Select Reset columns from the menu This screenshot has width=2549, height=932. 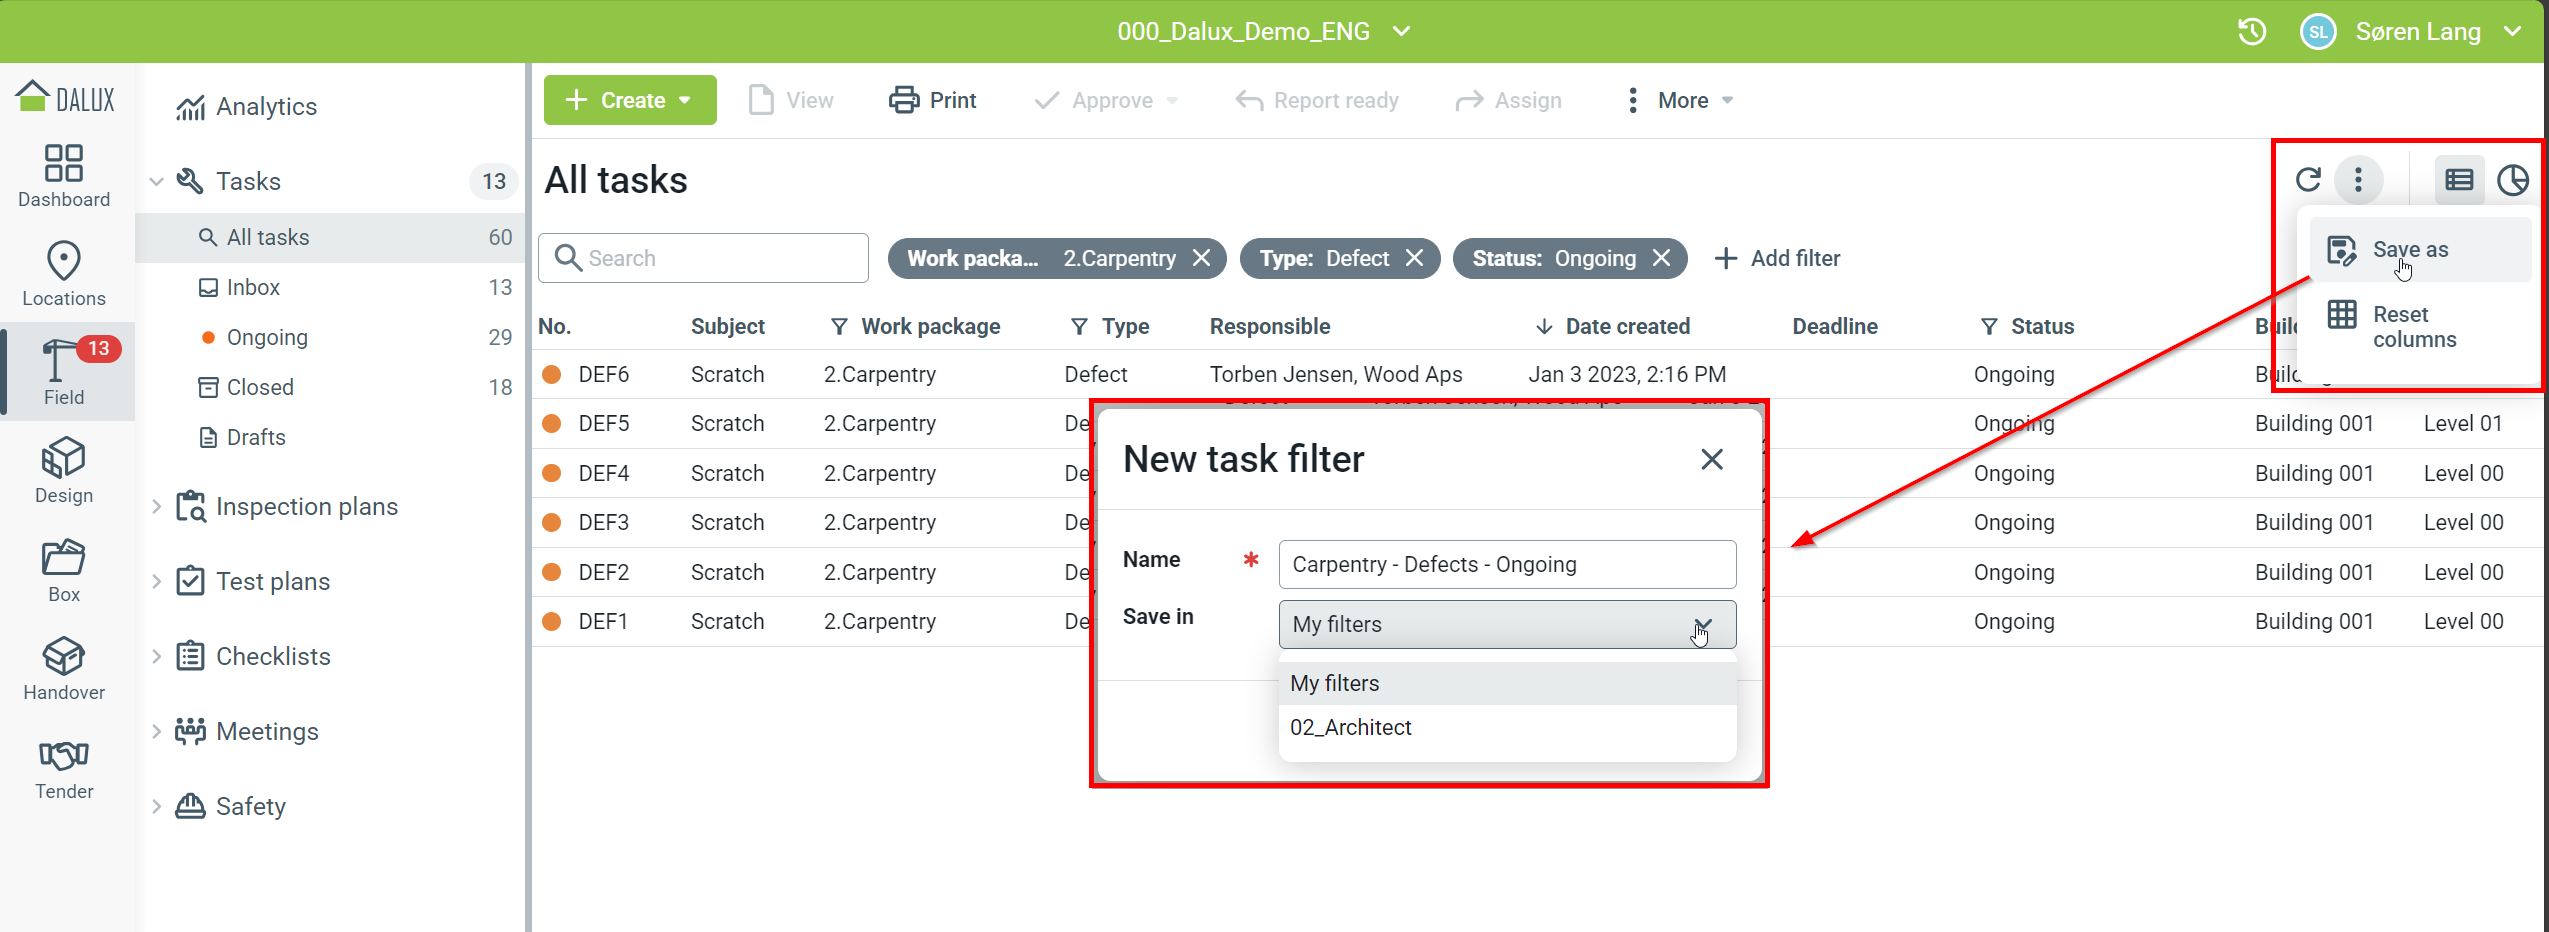tap(2412, 327)
